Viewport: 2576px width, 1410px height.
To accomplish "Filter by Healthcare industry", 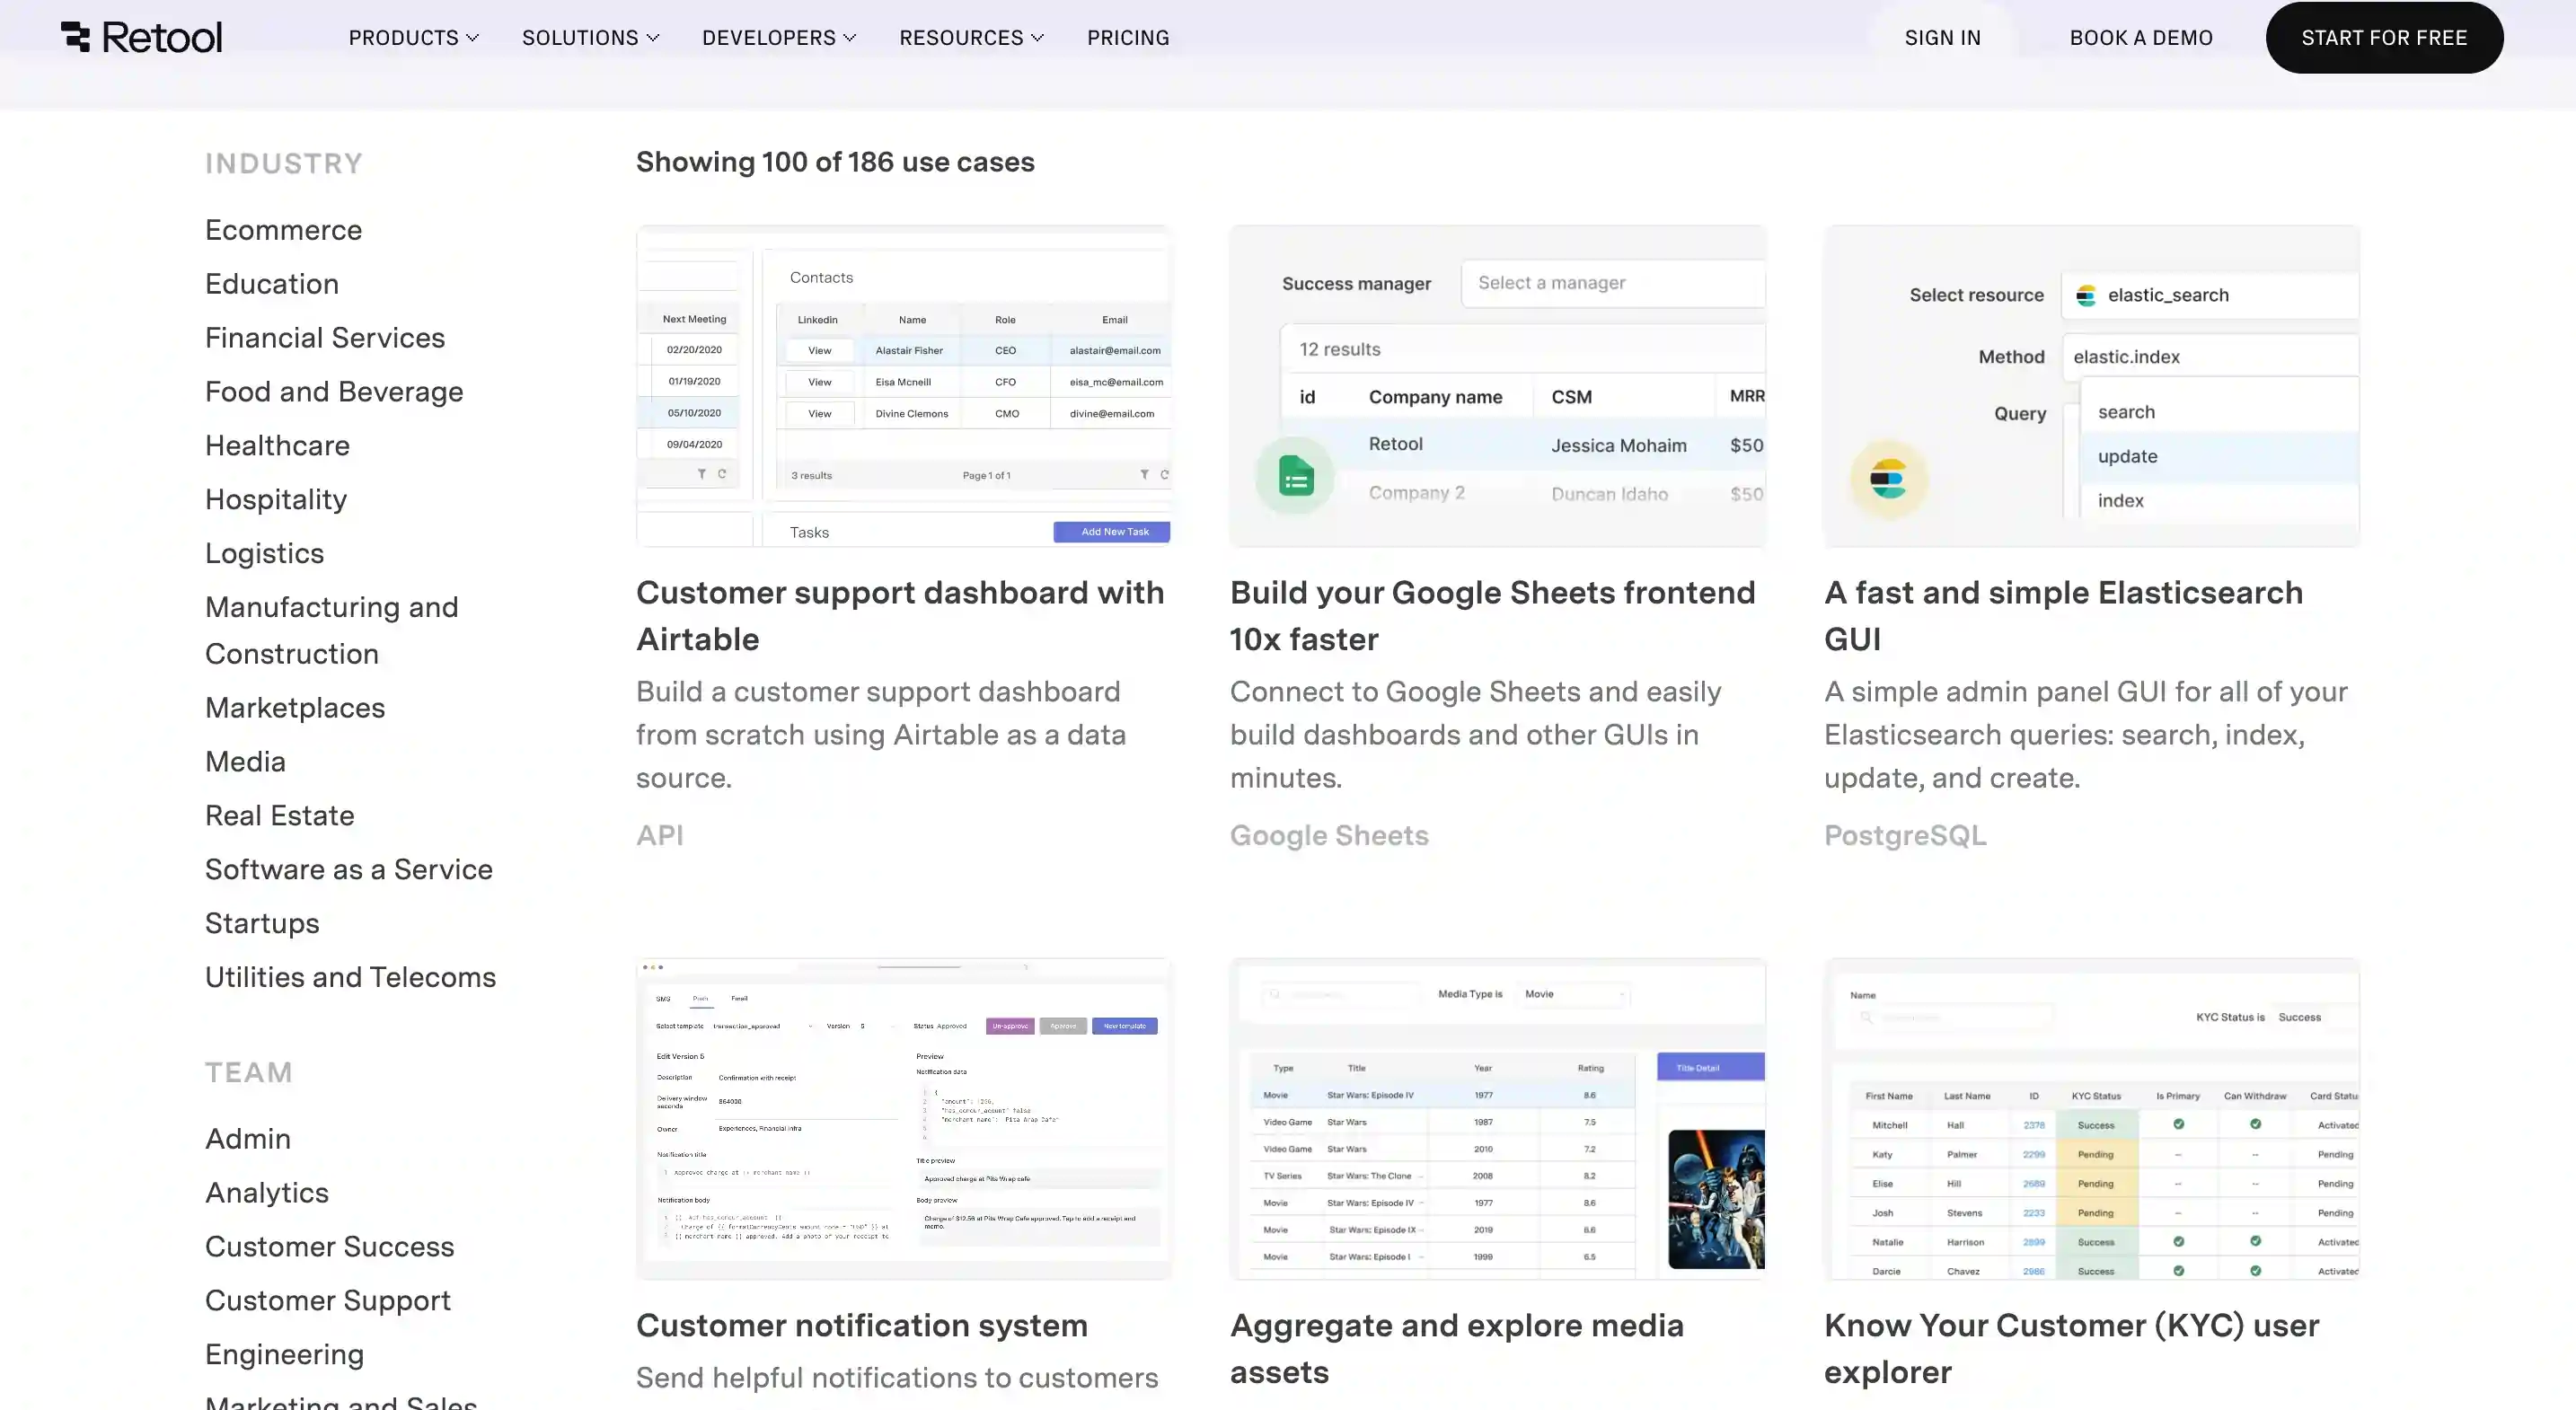I will click(277, 446).
